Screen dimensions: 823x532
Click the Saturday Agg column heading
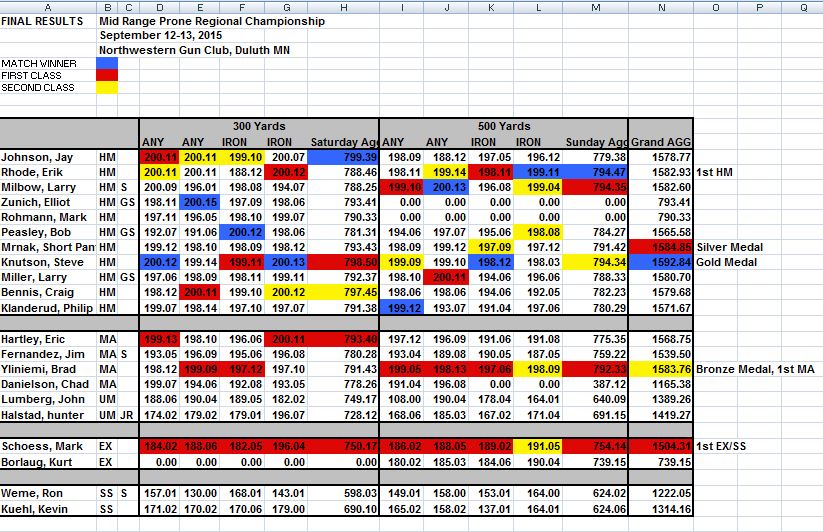pyautogui.click(x=343, y=142)
